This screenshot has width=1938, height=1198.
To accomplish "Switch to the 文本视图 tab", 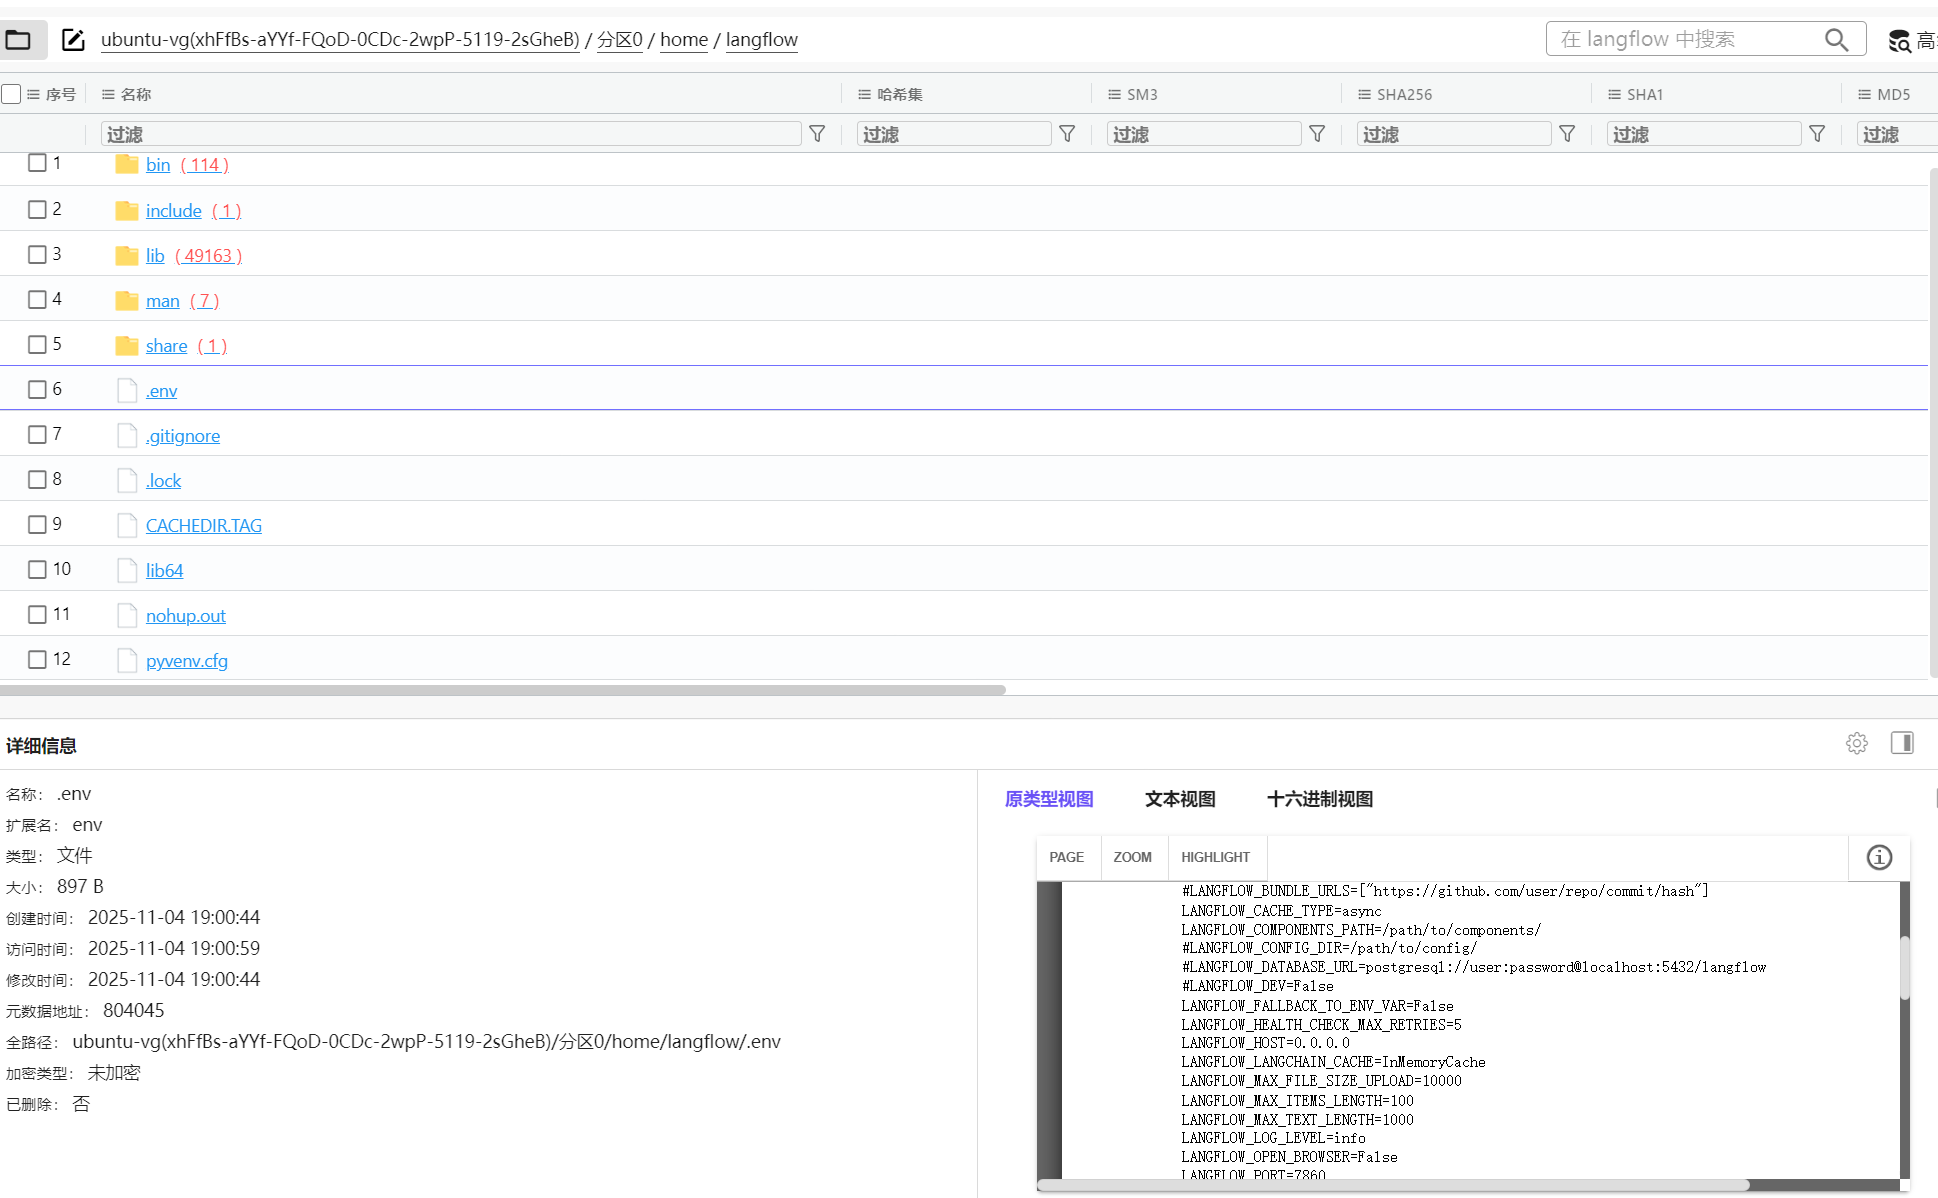I will (x=1180, y=799).
